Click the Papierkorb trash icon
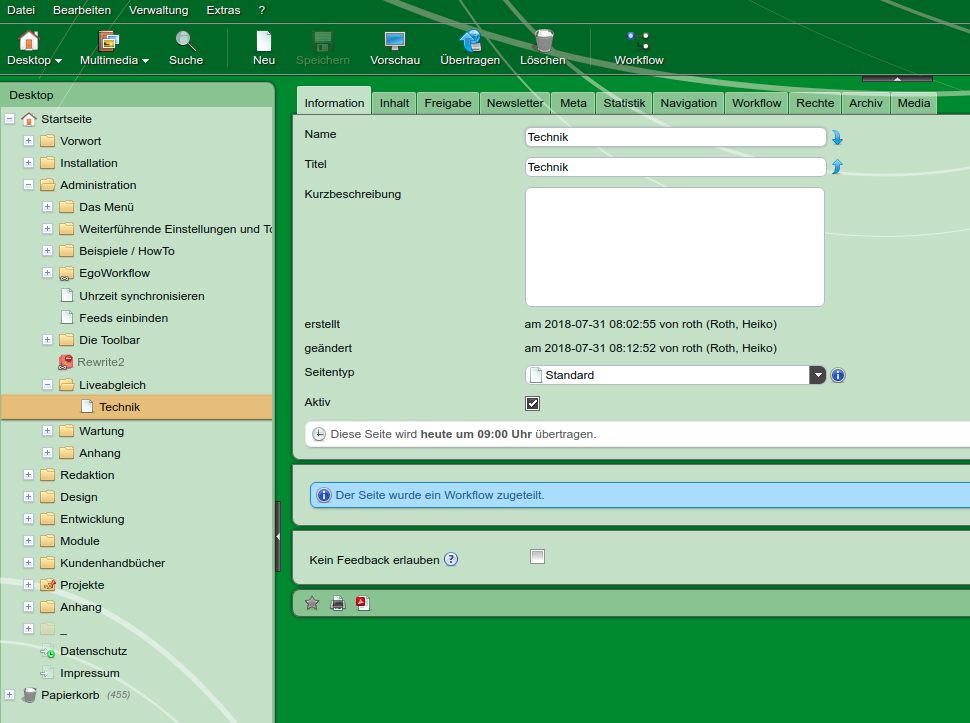The height and width of the screenshot is (723, 970). click(x=28, y=695)
